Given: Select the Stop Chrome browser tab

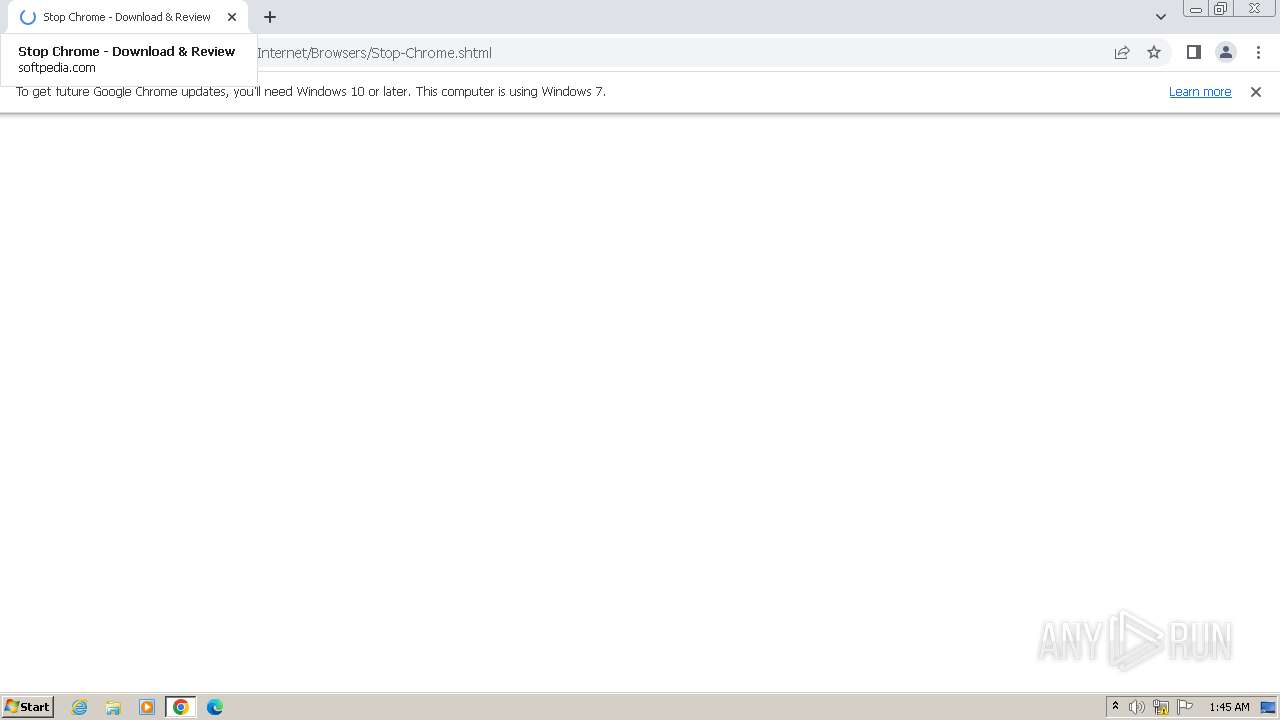Looking at the screenshot, I should click(127, 17).
